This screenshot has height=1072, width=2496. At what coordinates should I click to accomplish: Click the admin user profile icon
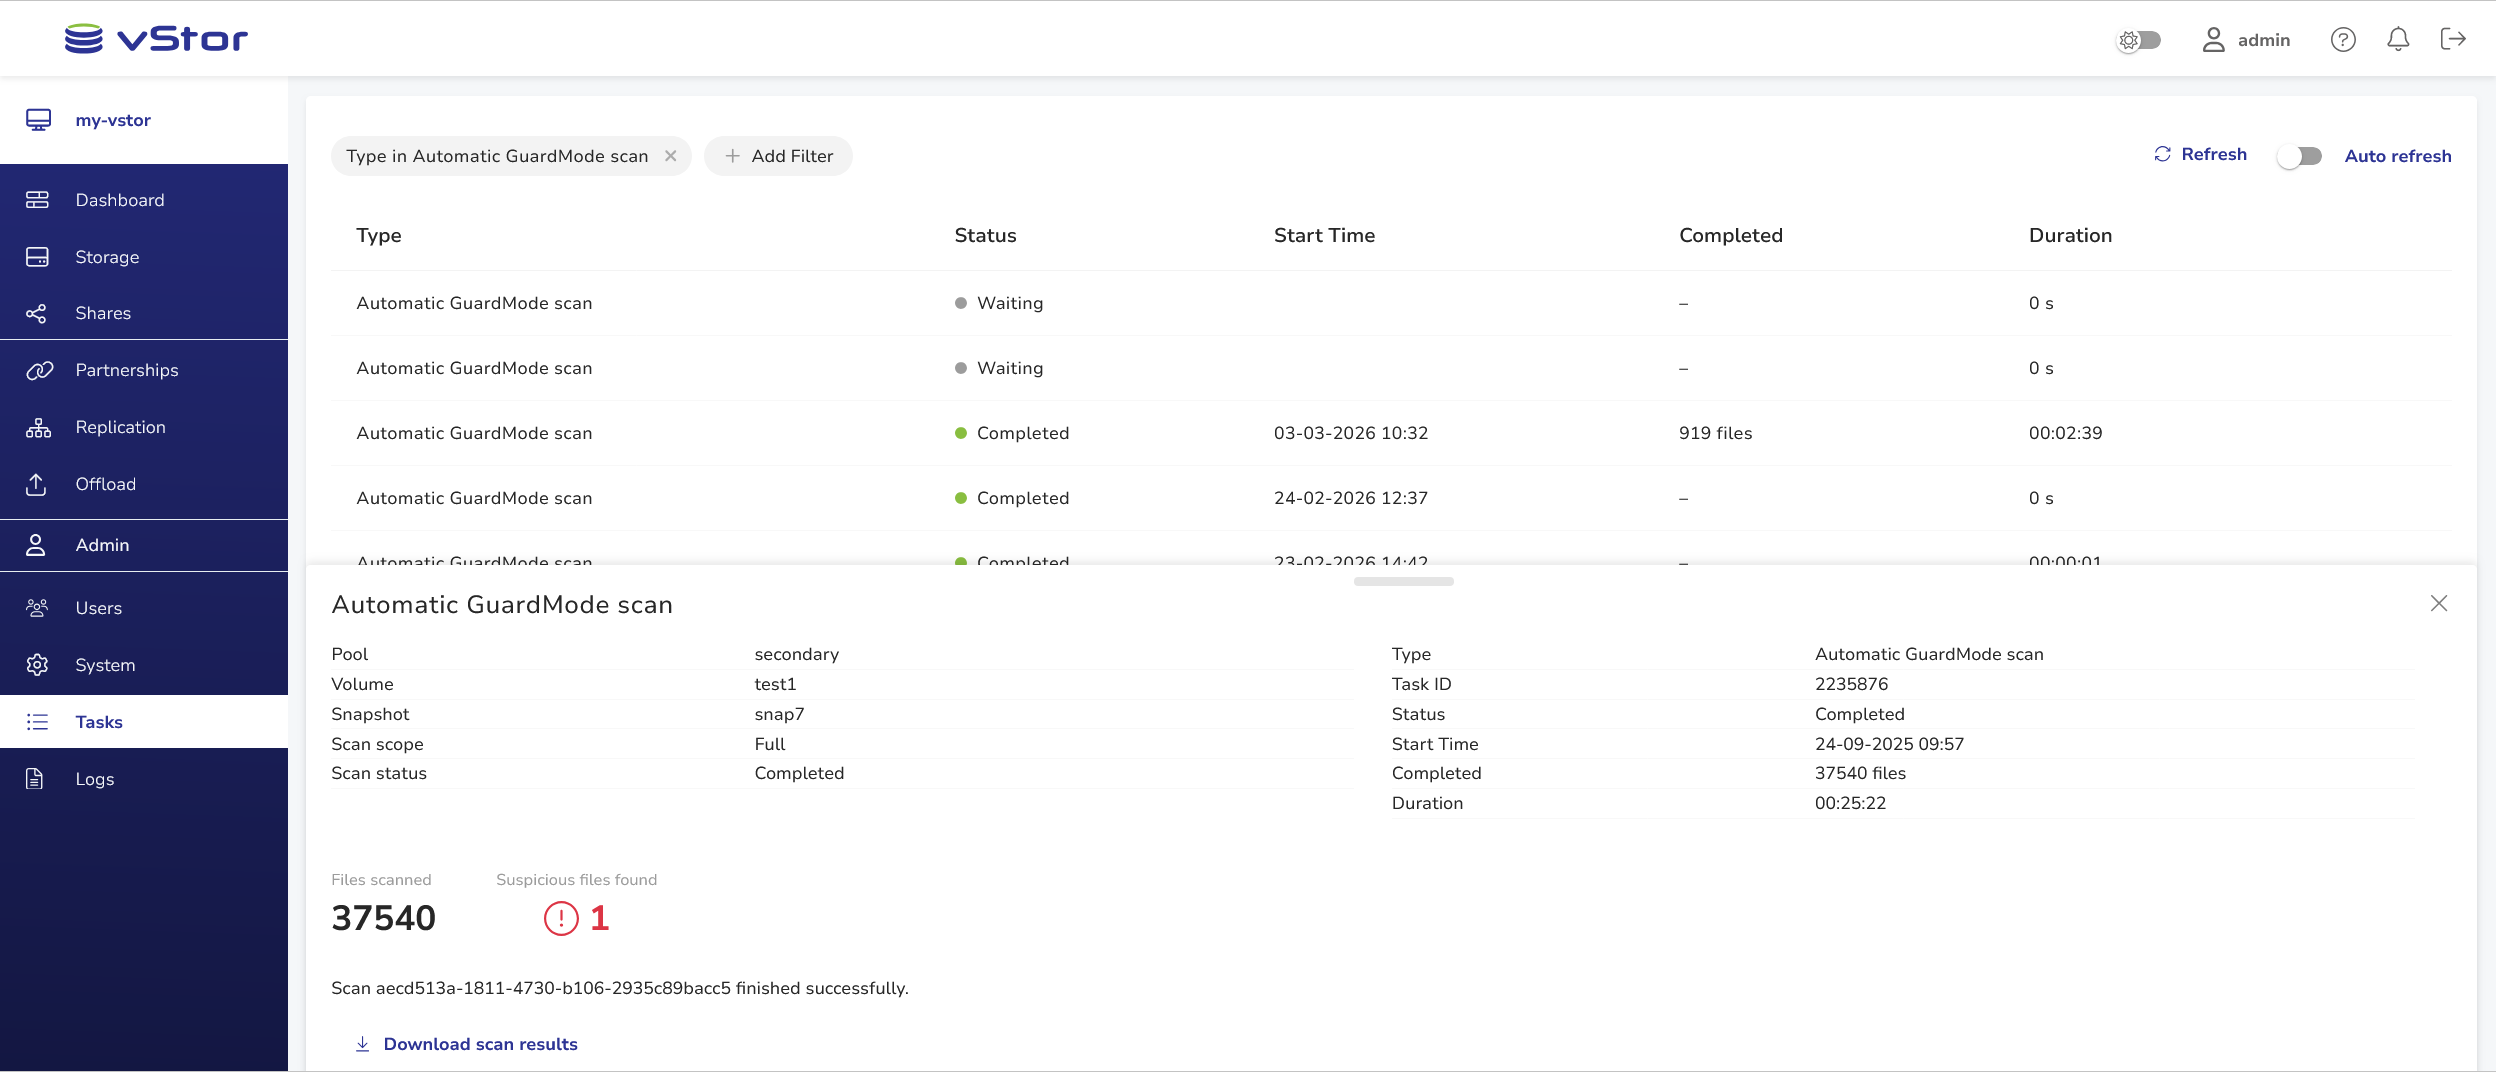[x=2213, y=40]
